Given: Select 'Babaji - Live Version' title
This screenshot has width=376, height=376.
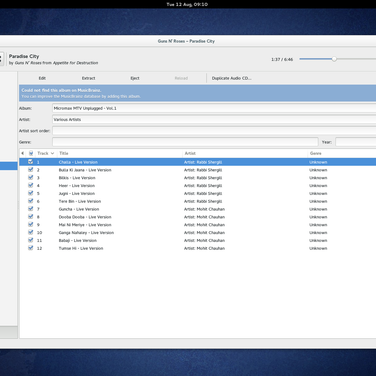Looking at the screenshot, I should [x=78, y=241].
